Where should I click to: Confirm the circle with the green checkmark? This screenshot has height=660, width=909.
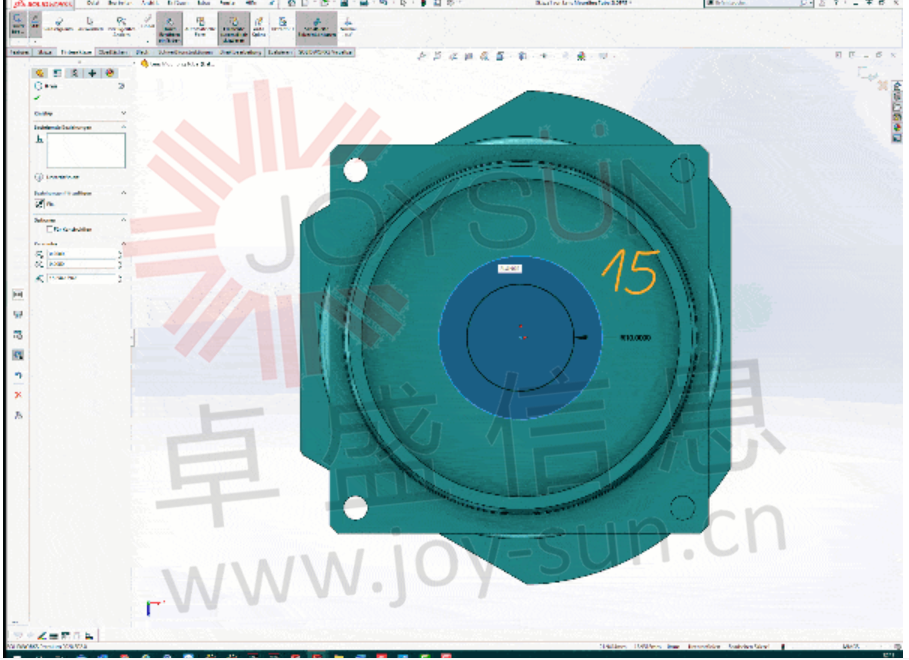(36, 96)
